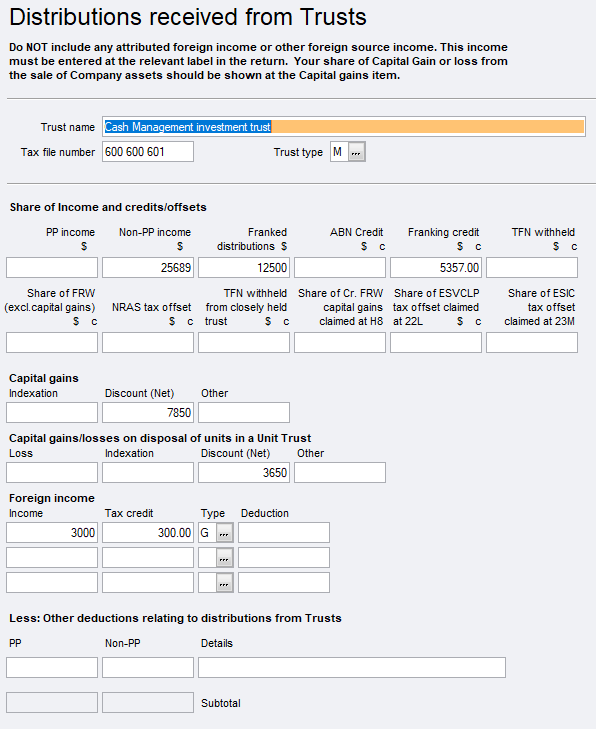Click the Share of ESVCLP tax offset field

pyautogui.click(x=436, y=343)
